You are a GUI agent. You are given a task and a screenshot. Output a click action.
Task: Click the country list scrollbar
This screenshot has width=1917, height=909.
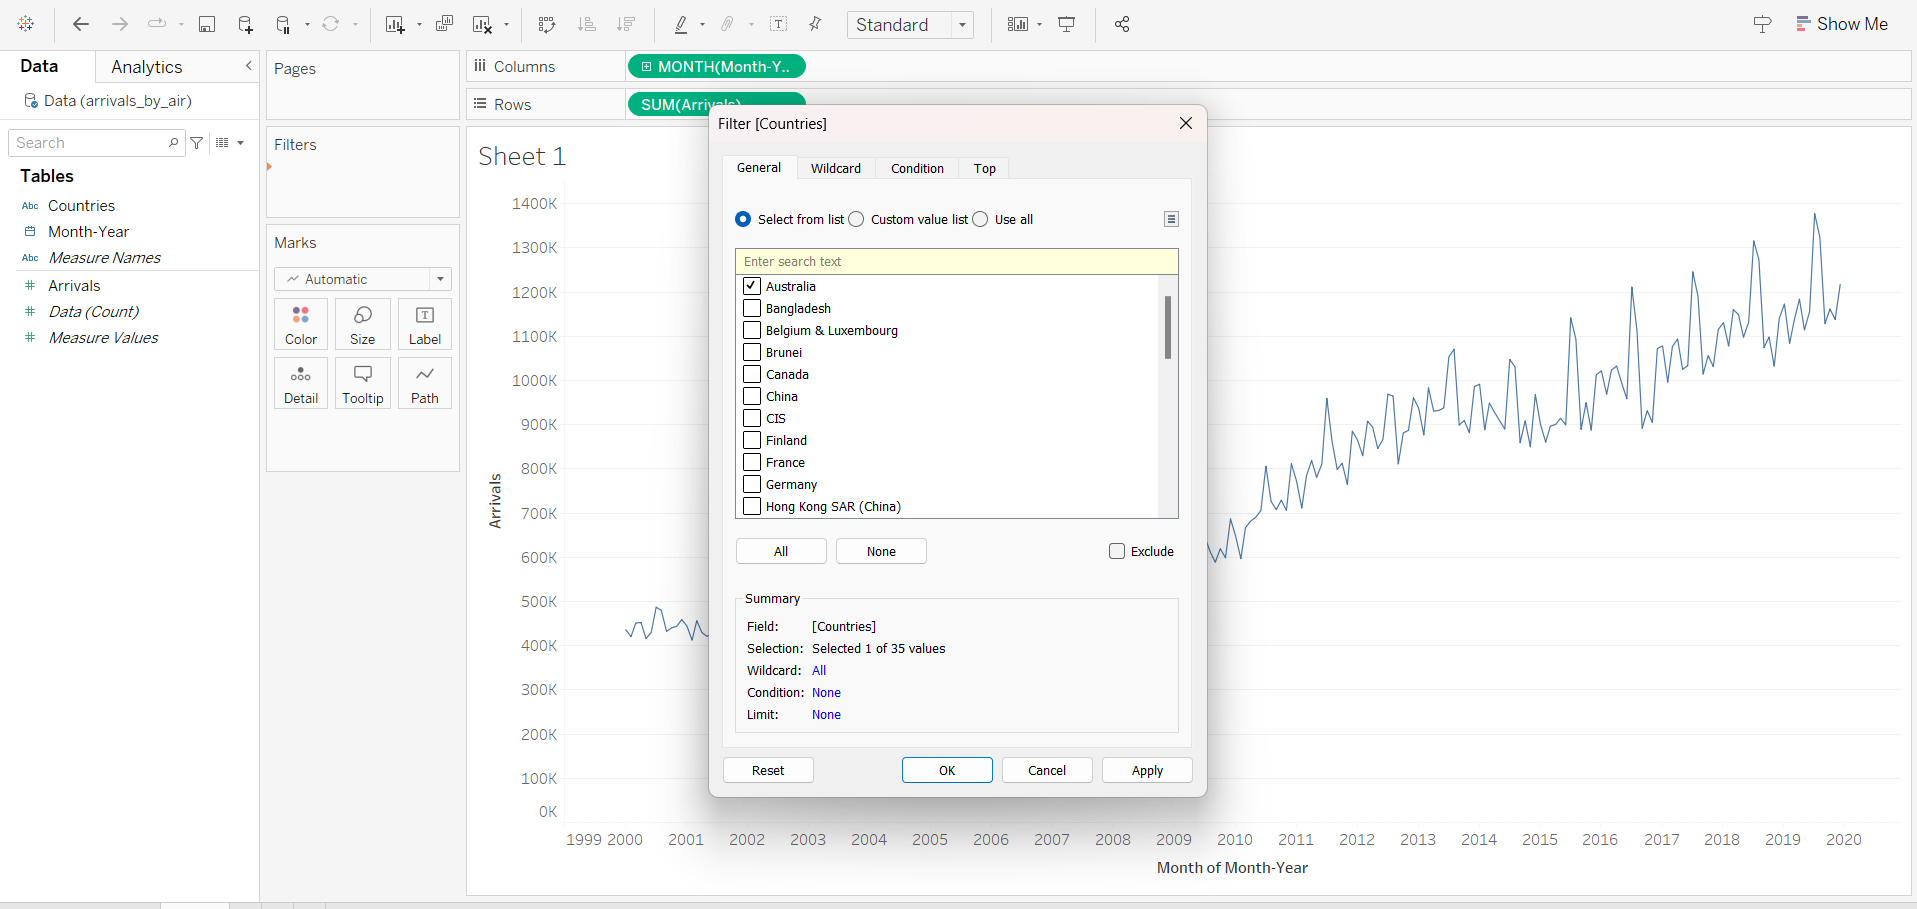tap(1167, 327)
